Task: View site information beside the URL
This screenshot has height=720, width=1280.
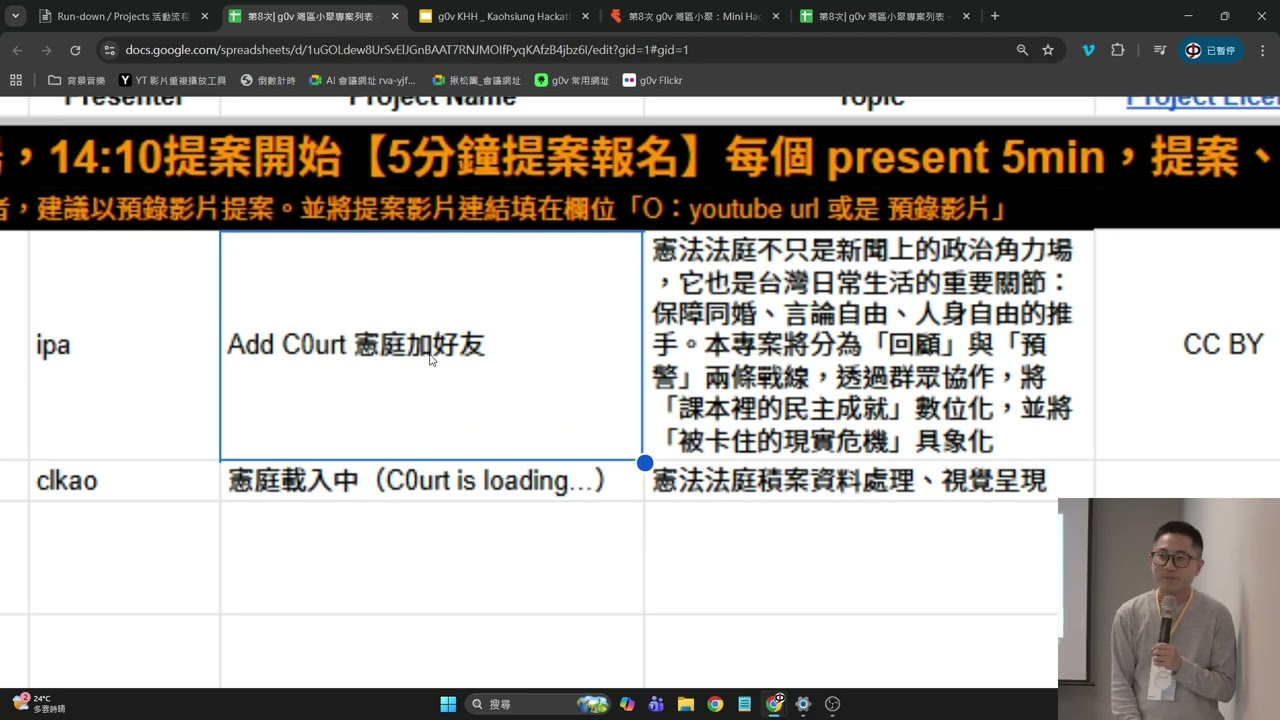Action: pos(108,50)
